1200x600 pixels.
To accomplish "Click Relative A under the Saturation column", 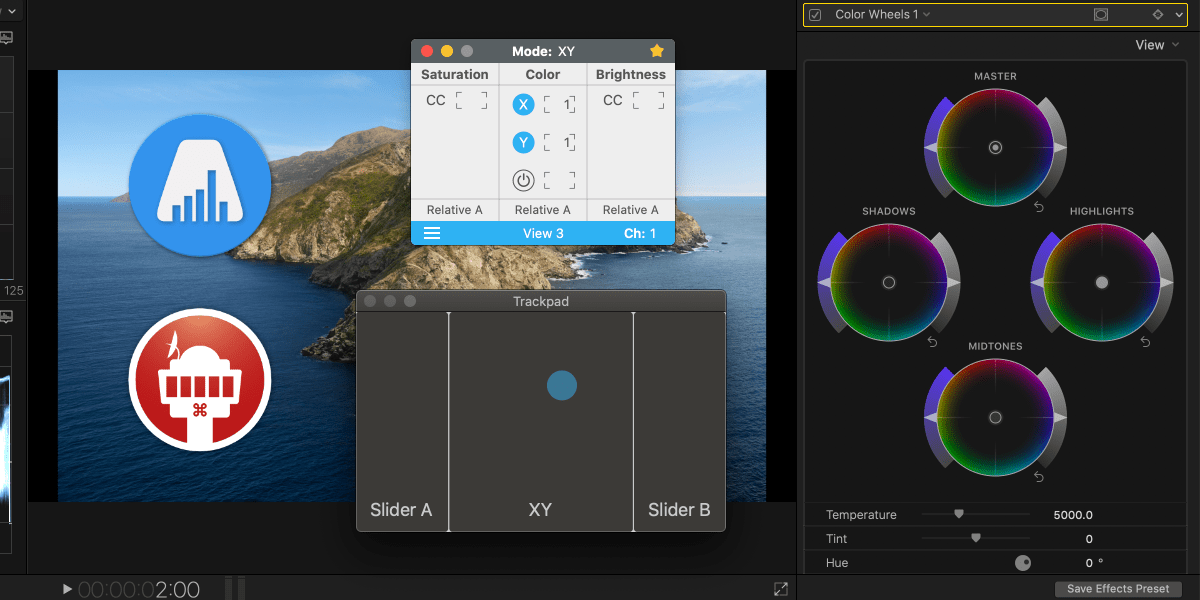I will tap(454, 209).
